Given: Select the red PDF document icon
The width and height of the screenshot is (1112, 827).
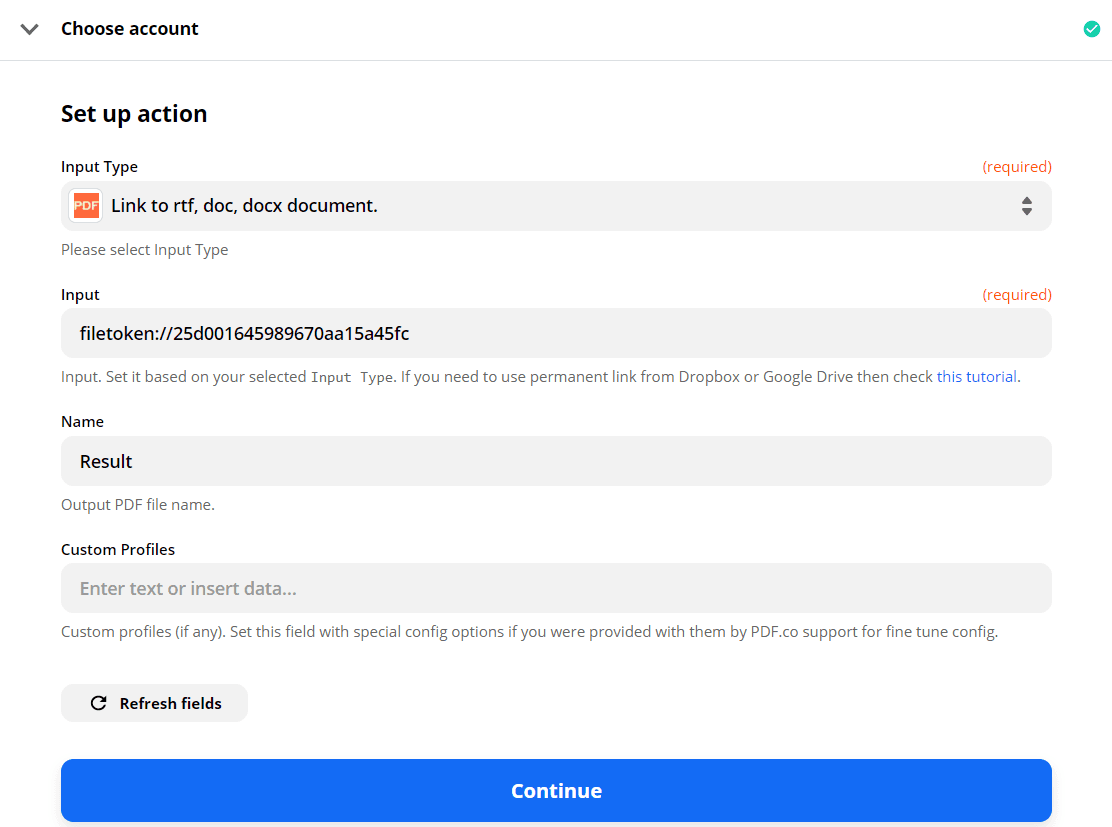Looking at the screenshot, I should click(85, 205).
